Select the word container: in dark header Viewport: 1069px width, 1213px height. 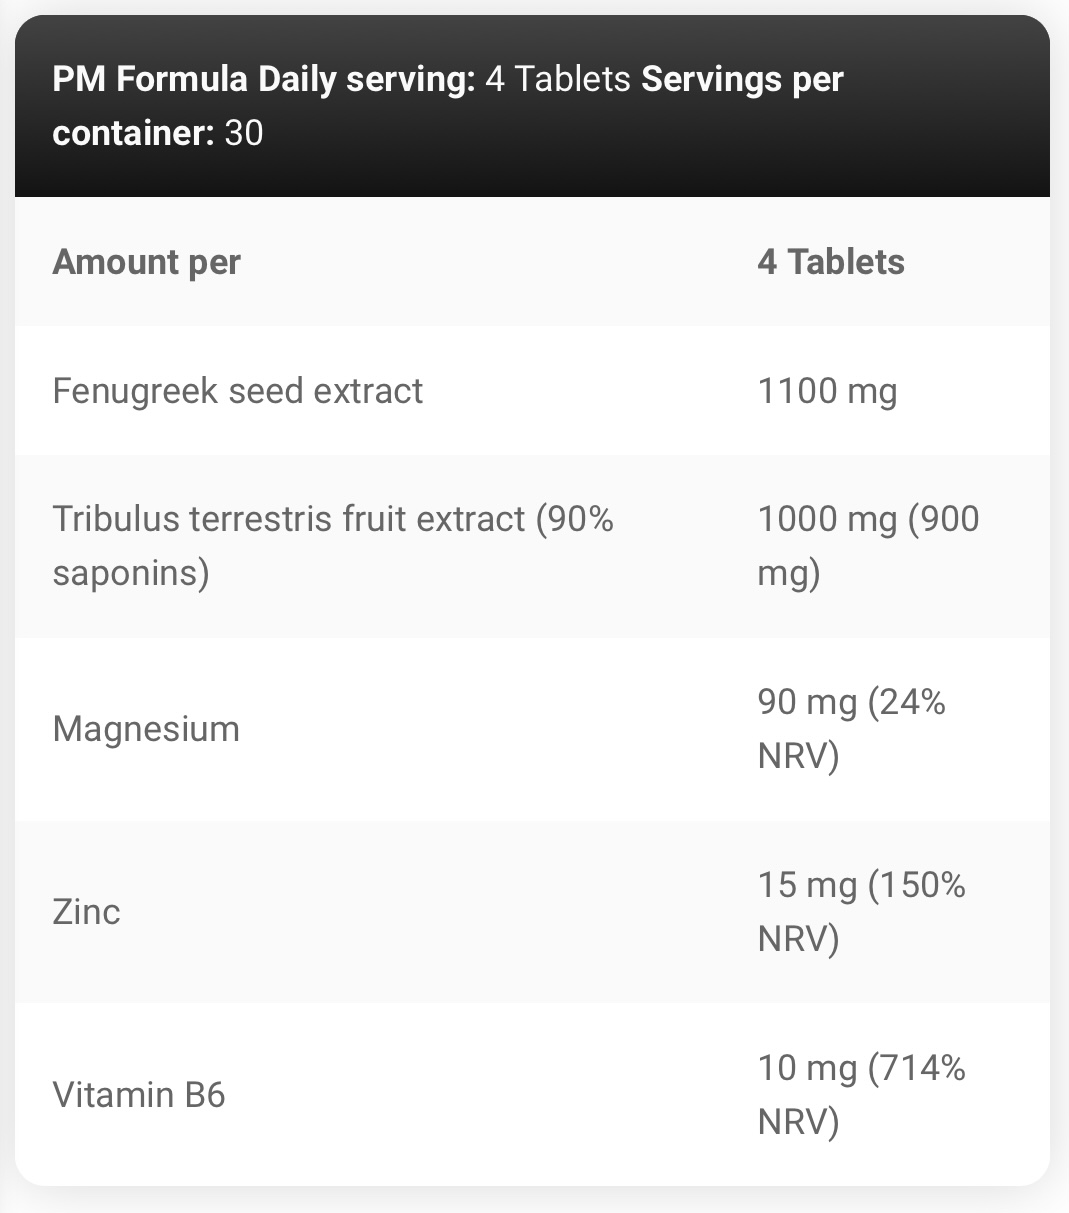(134, 133)
